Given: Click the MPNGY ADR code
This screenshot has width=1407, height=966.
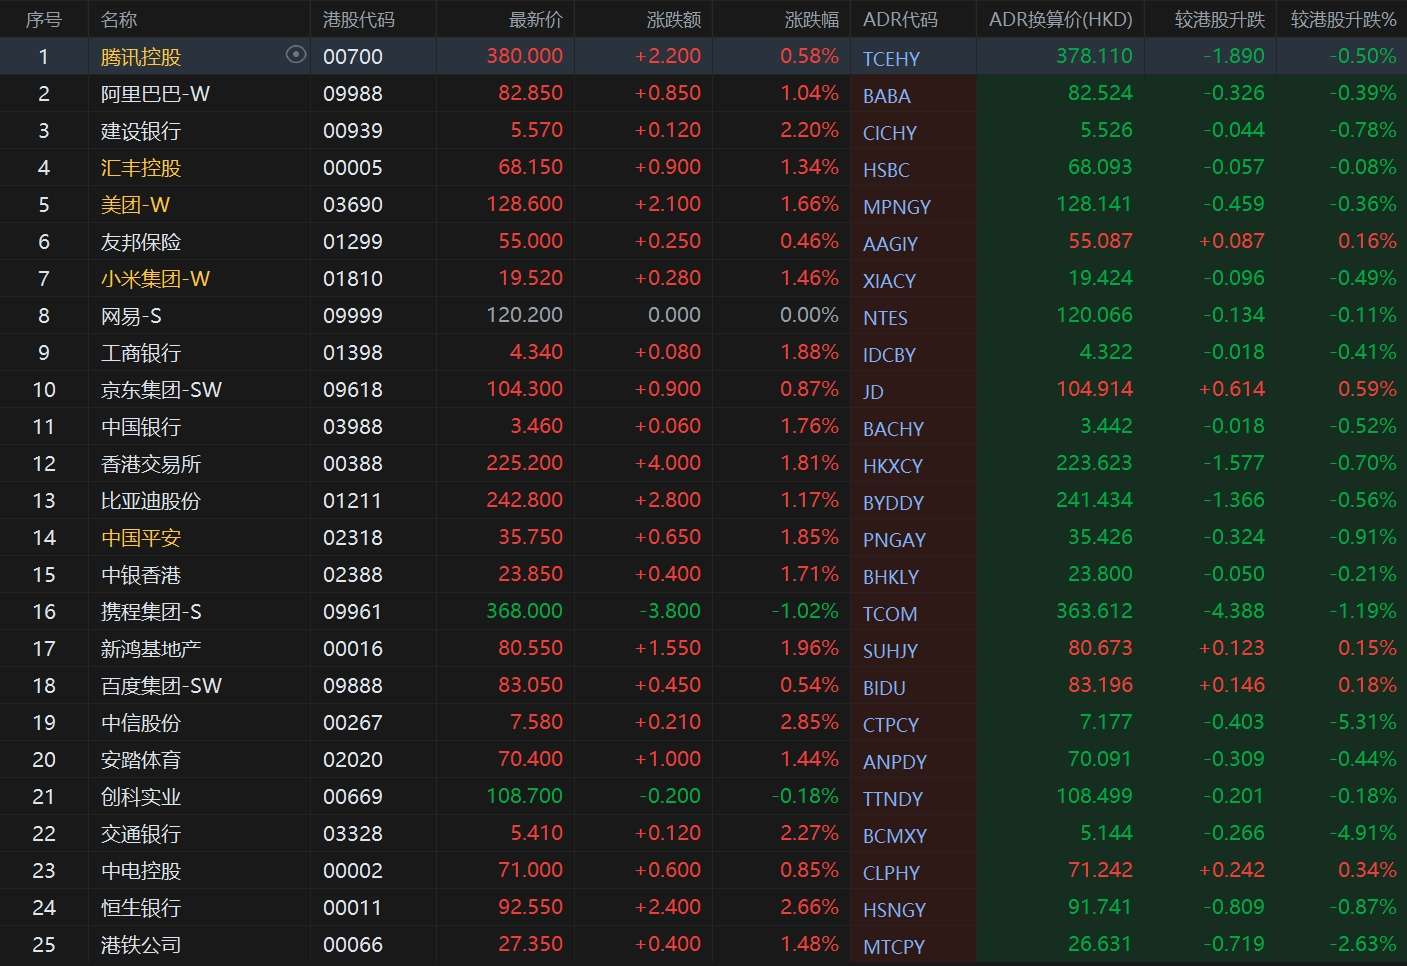Looking at the screenshot, I should 897,207.
